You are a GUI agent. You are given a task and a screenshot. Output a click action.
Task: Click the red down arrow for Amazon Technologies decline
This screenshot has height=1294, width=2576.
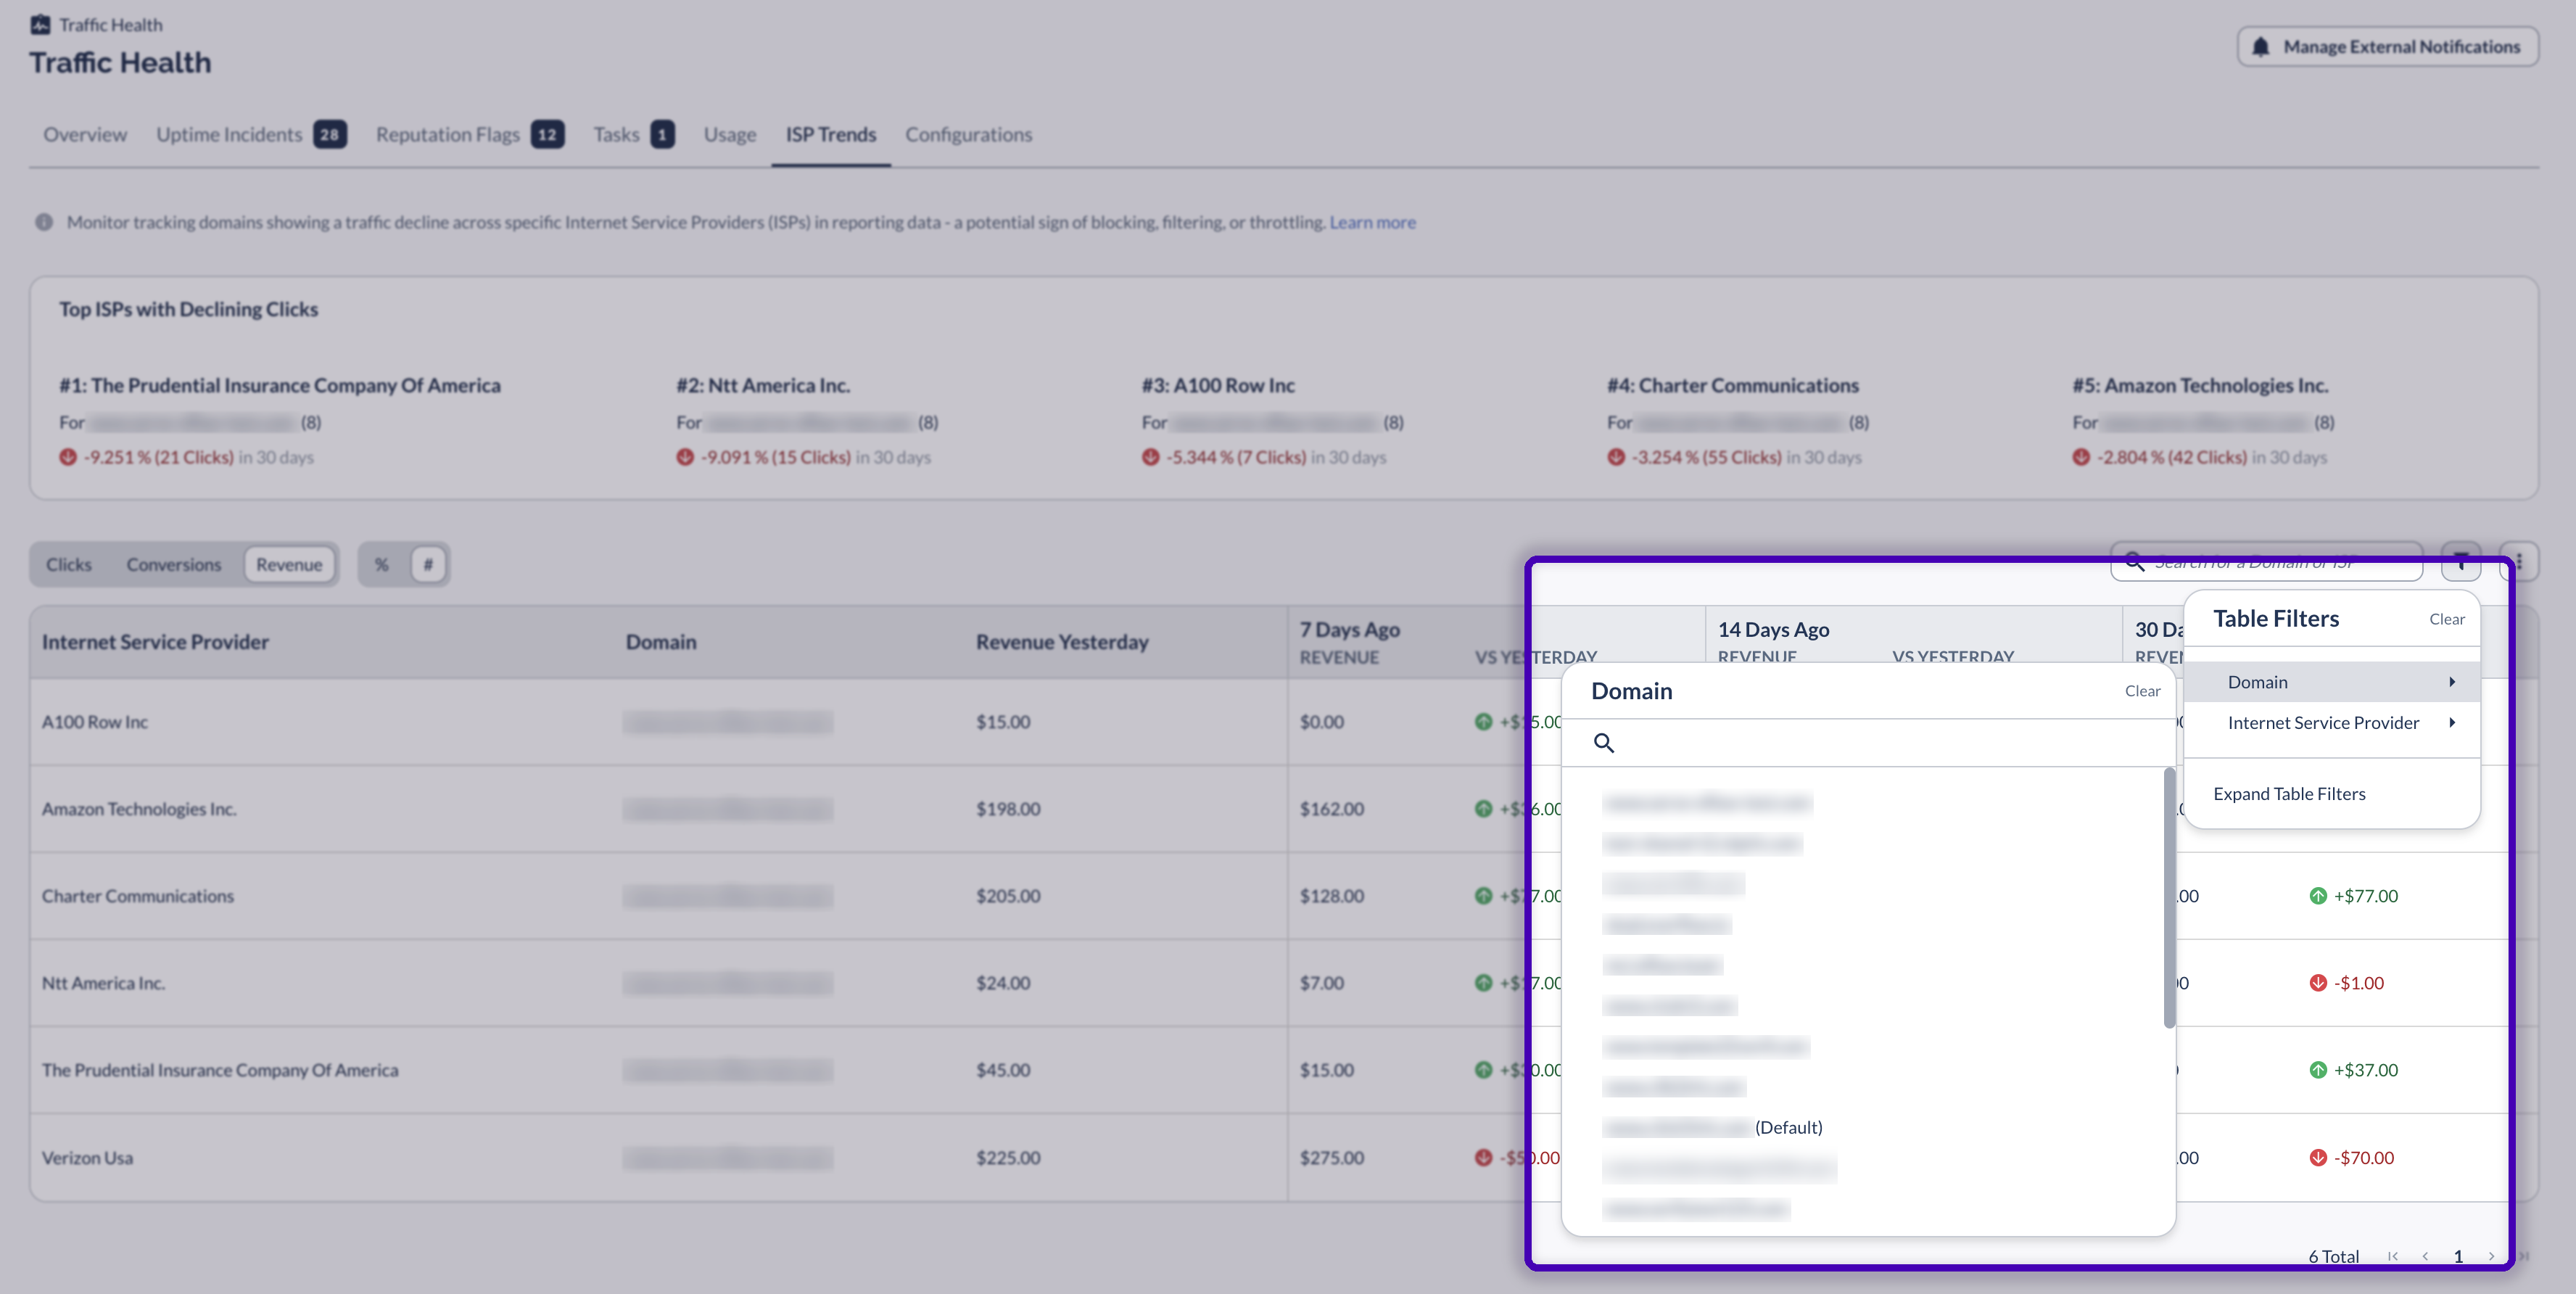coord(2081,457)
